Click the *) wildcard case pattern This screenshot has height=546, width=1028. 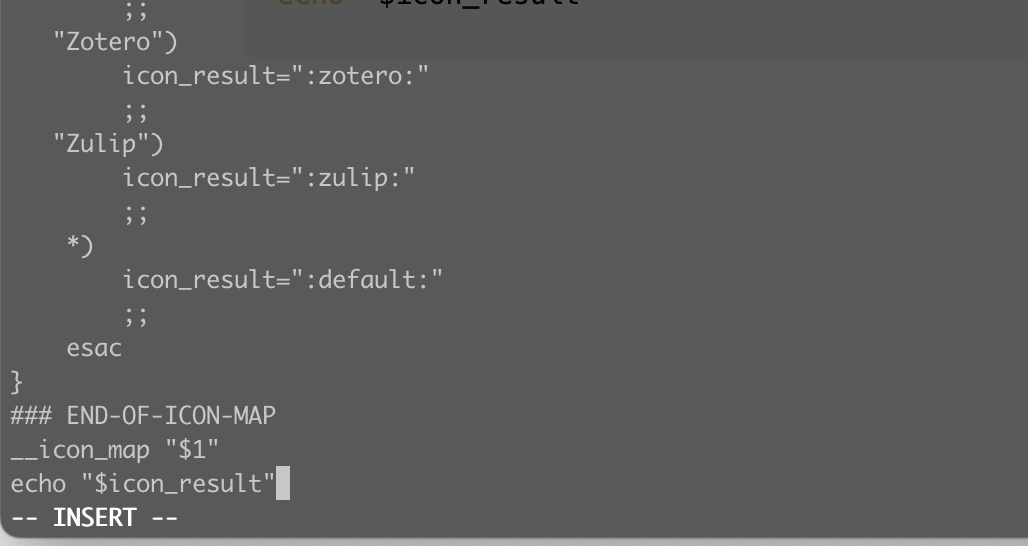(x=80, y=246)
